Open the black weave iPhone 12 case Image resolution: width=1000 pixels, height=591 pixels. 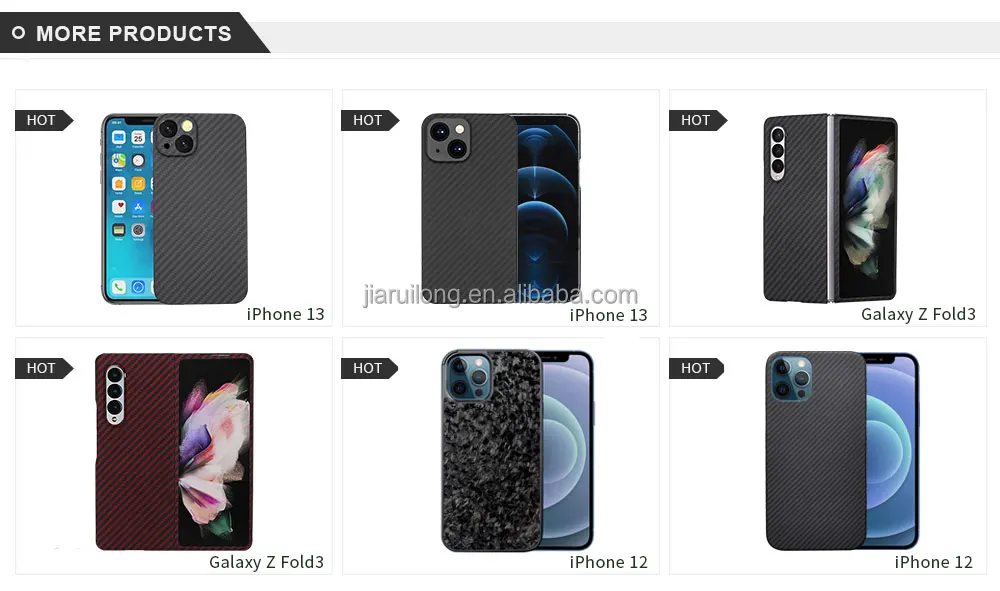842,450
